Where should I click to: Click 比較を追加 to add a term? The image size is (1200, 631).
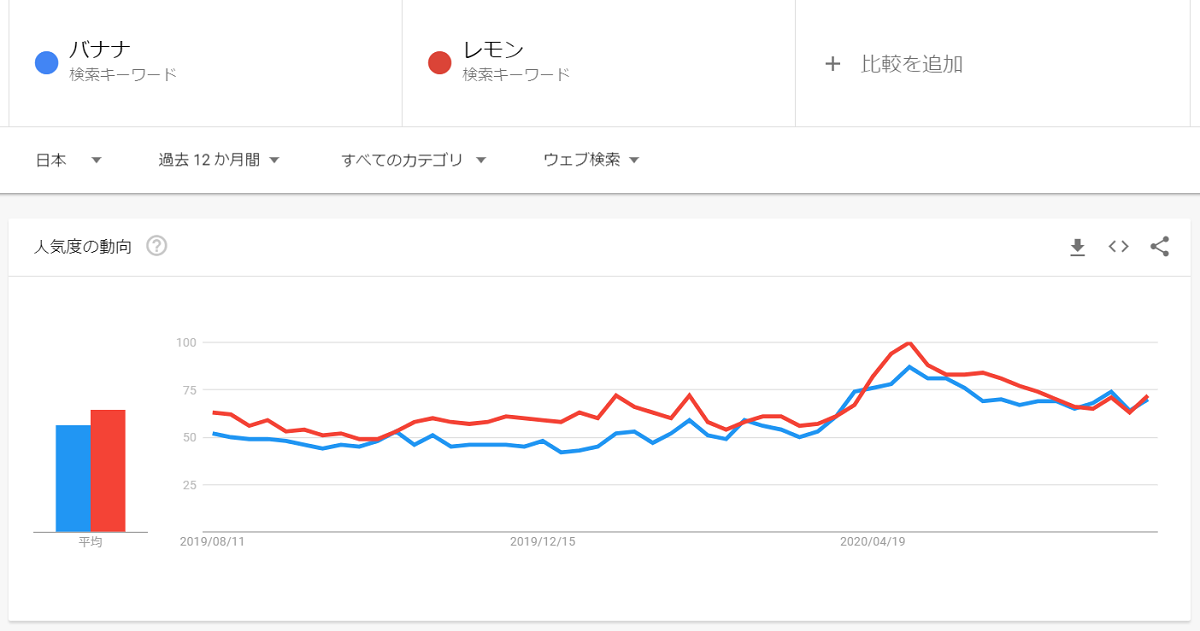point(911,64)
